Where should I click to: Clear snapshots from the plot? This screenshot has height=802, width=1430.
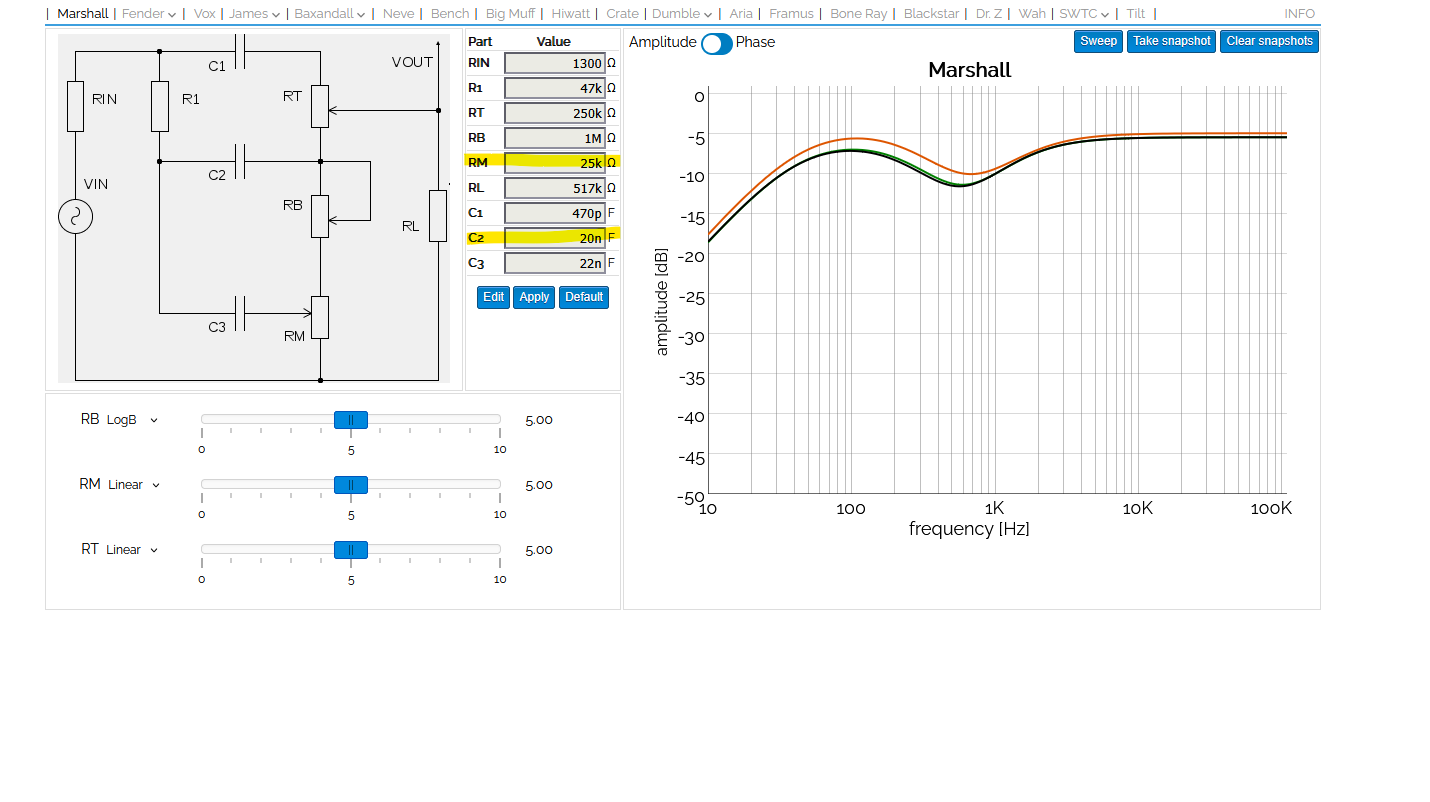point(1269,41)
